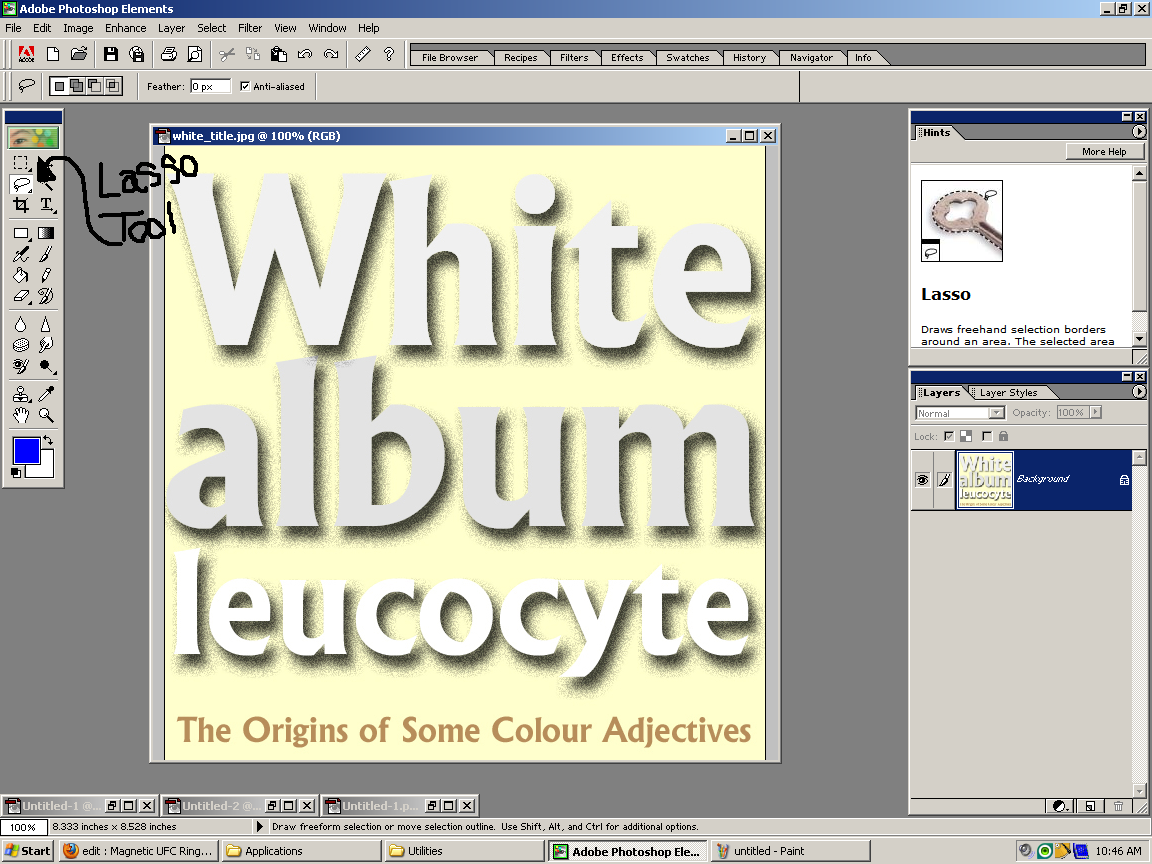Switch to the Layer Styles tab
This screenshot has height=864, width=1152.
[1008, 392]
